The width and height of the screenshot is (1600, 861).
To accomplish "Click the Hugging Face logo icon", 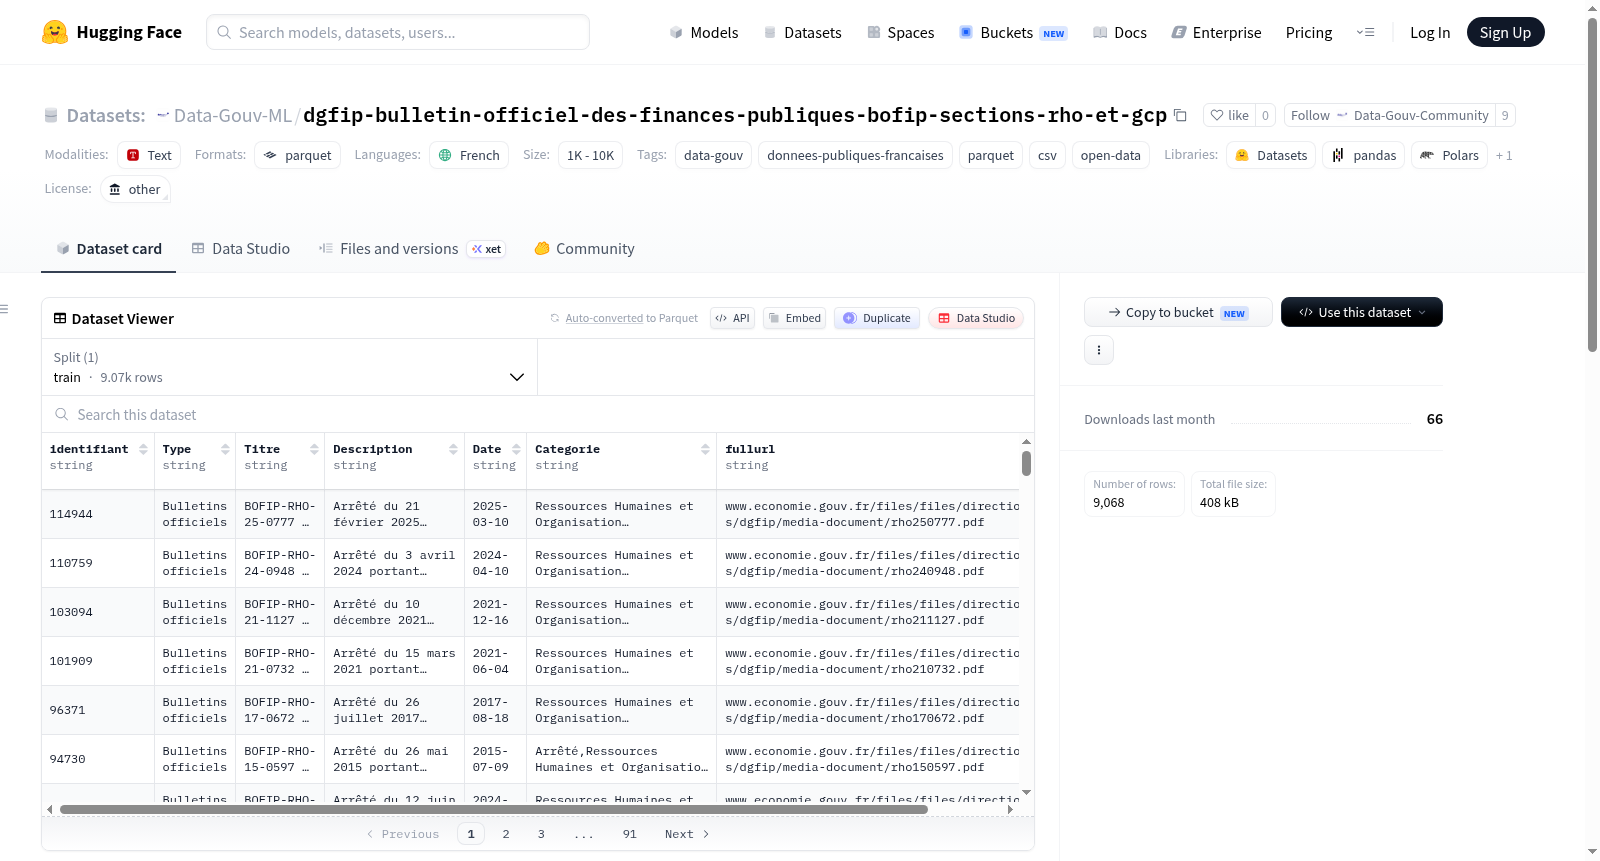I will [x=55, y=32].
